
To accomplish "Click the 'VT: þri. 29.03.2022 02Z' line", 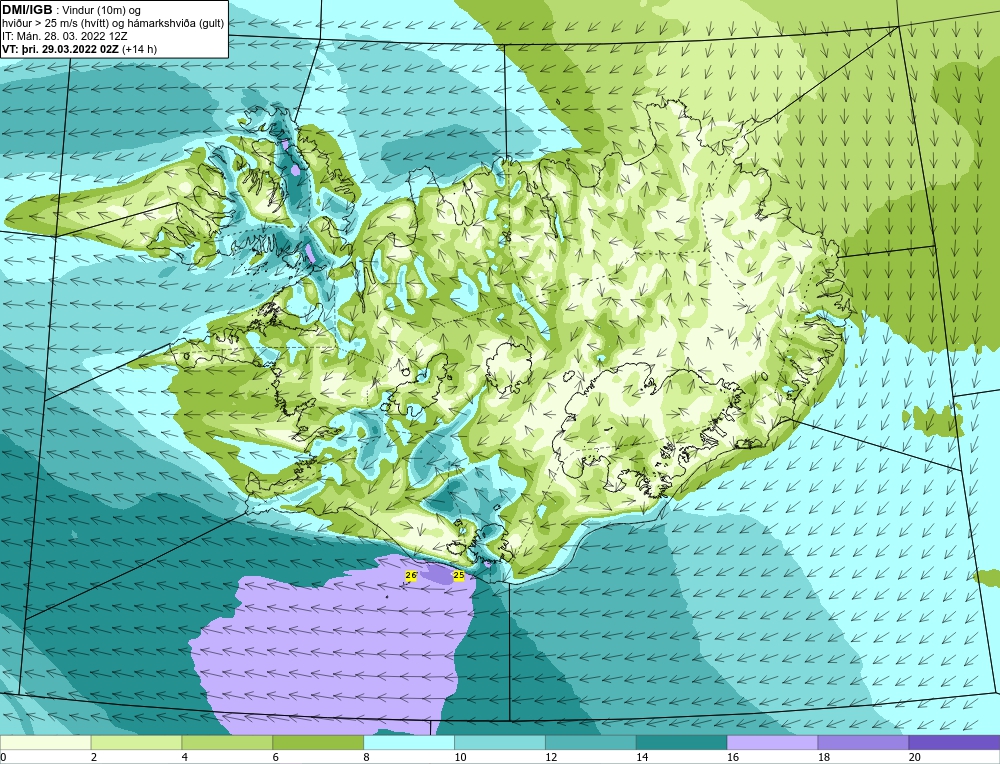I will [60, 49].
